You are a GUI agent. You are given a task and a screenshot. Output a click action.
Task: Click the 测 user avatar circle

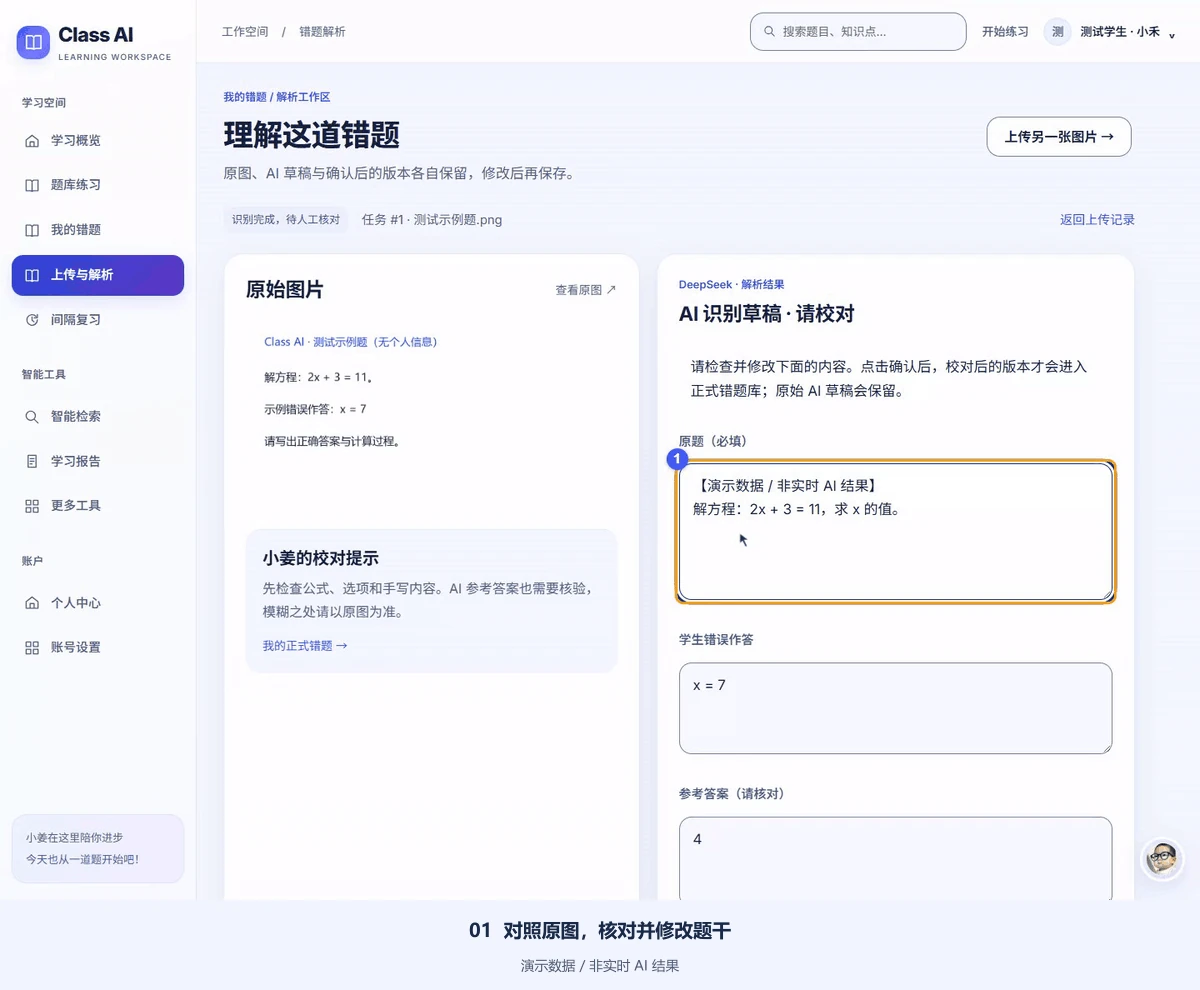tap(1057, 31)
